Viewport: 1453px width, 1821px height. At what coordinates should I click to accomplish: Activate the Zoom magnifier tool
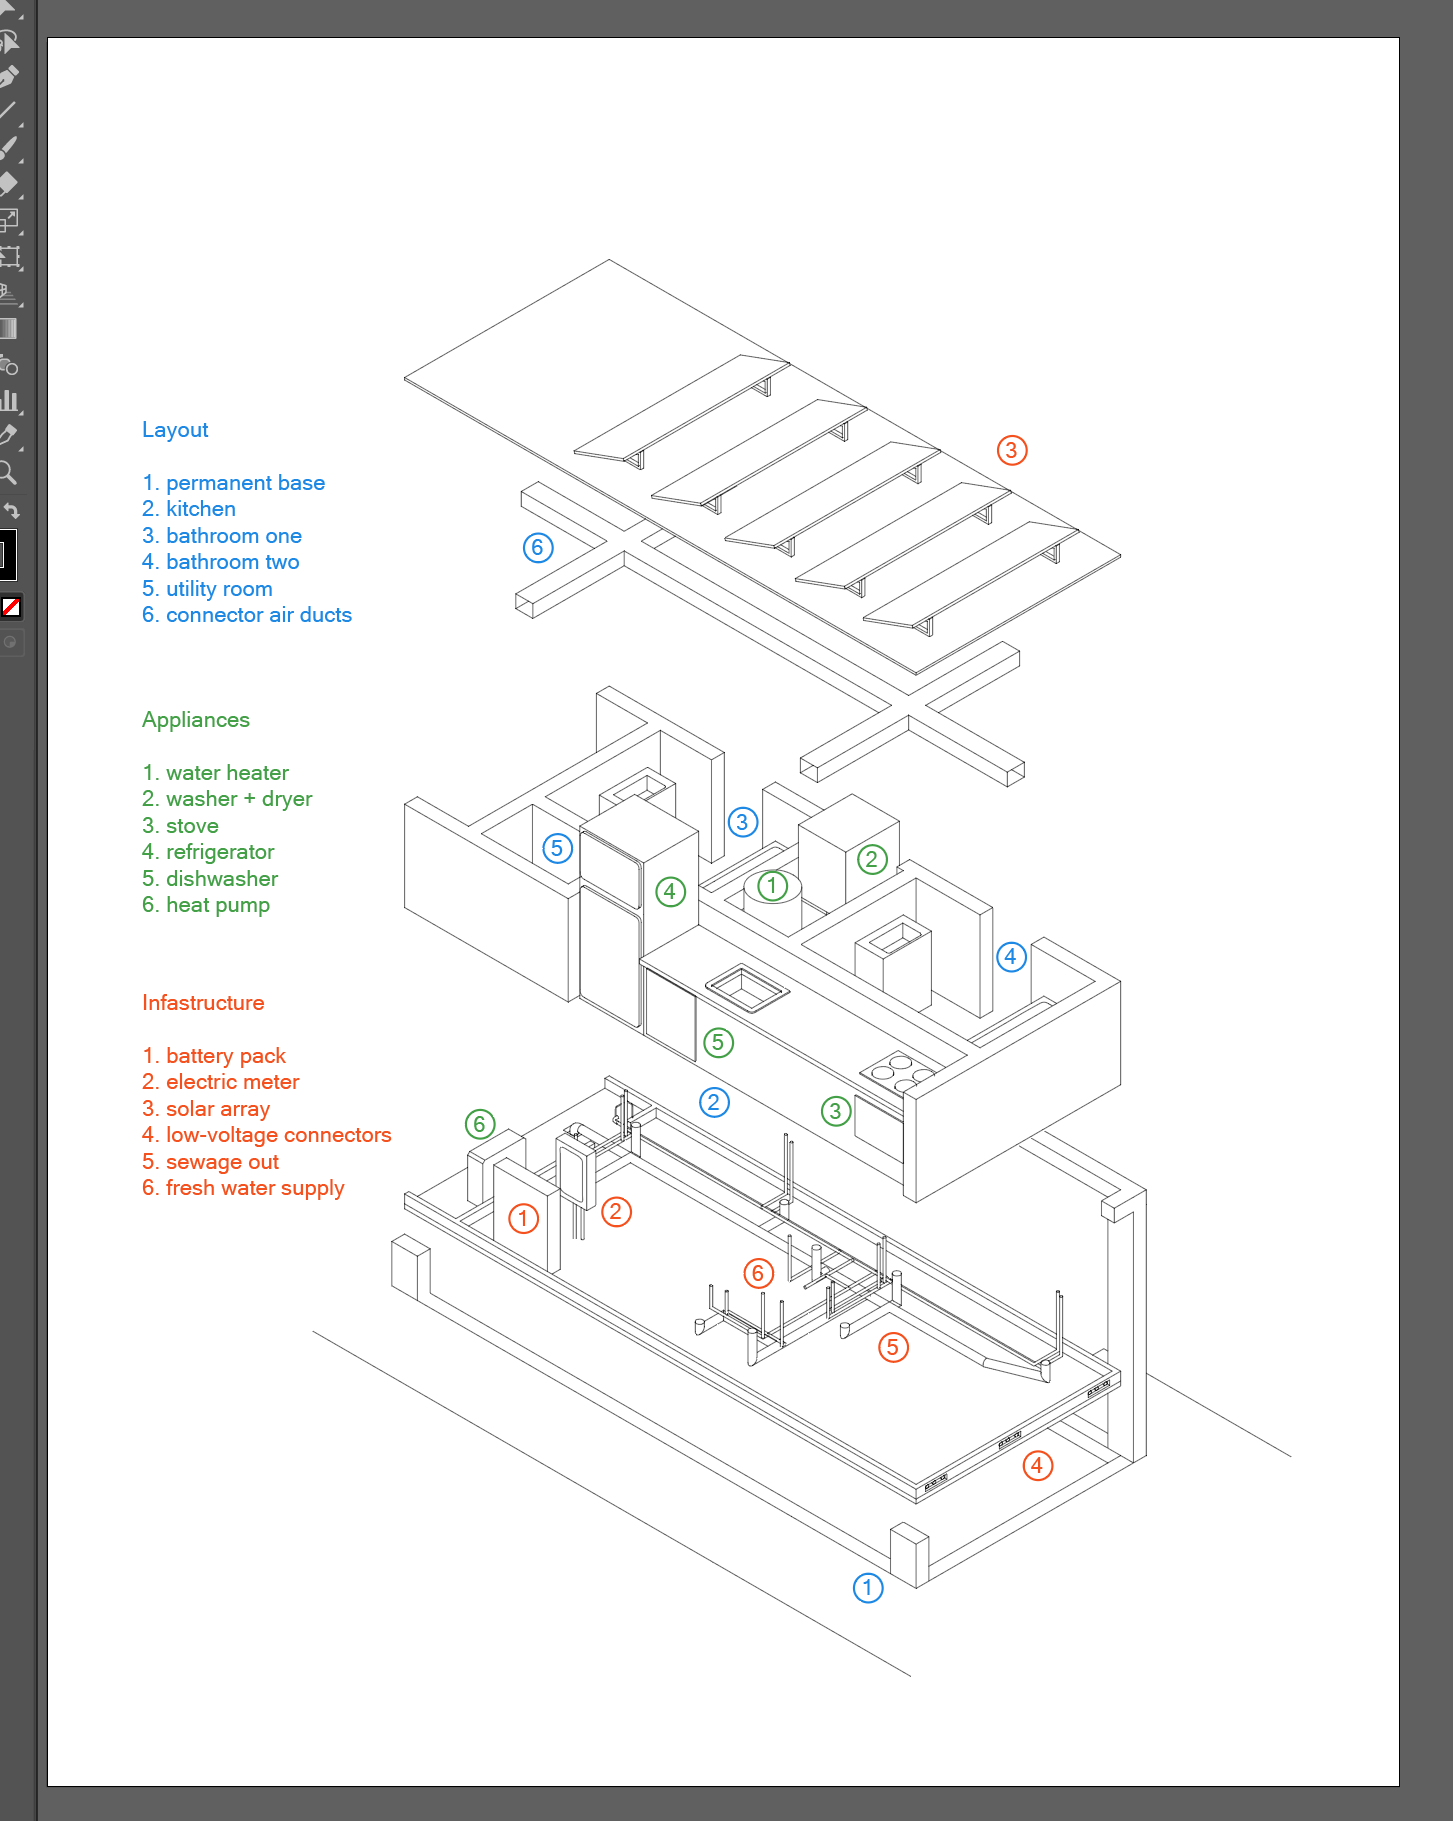click(7, 472)
